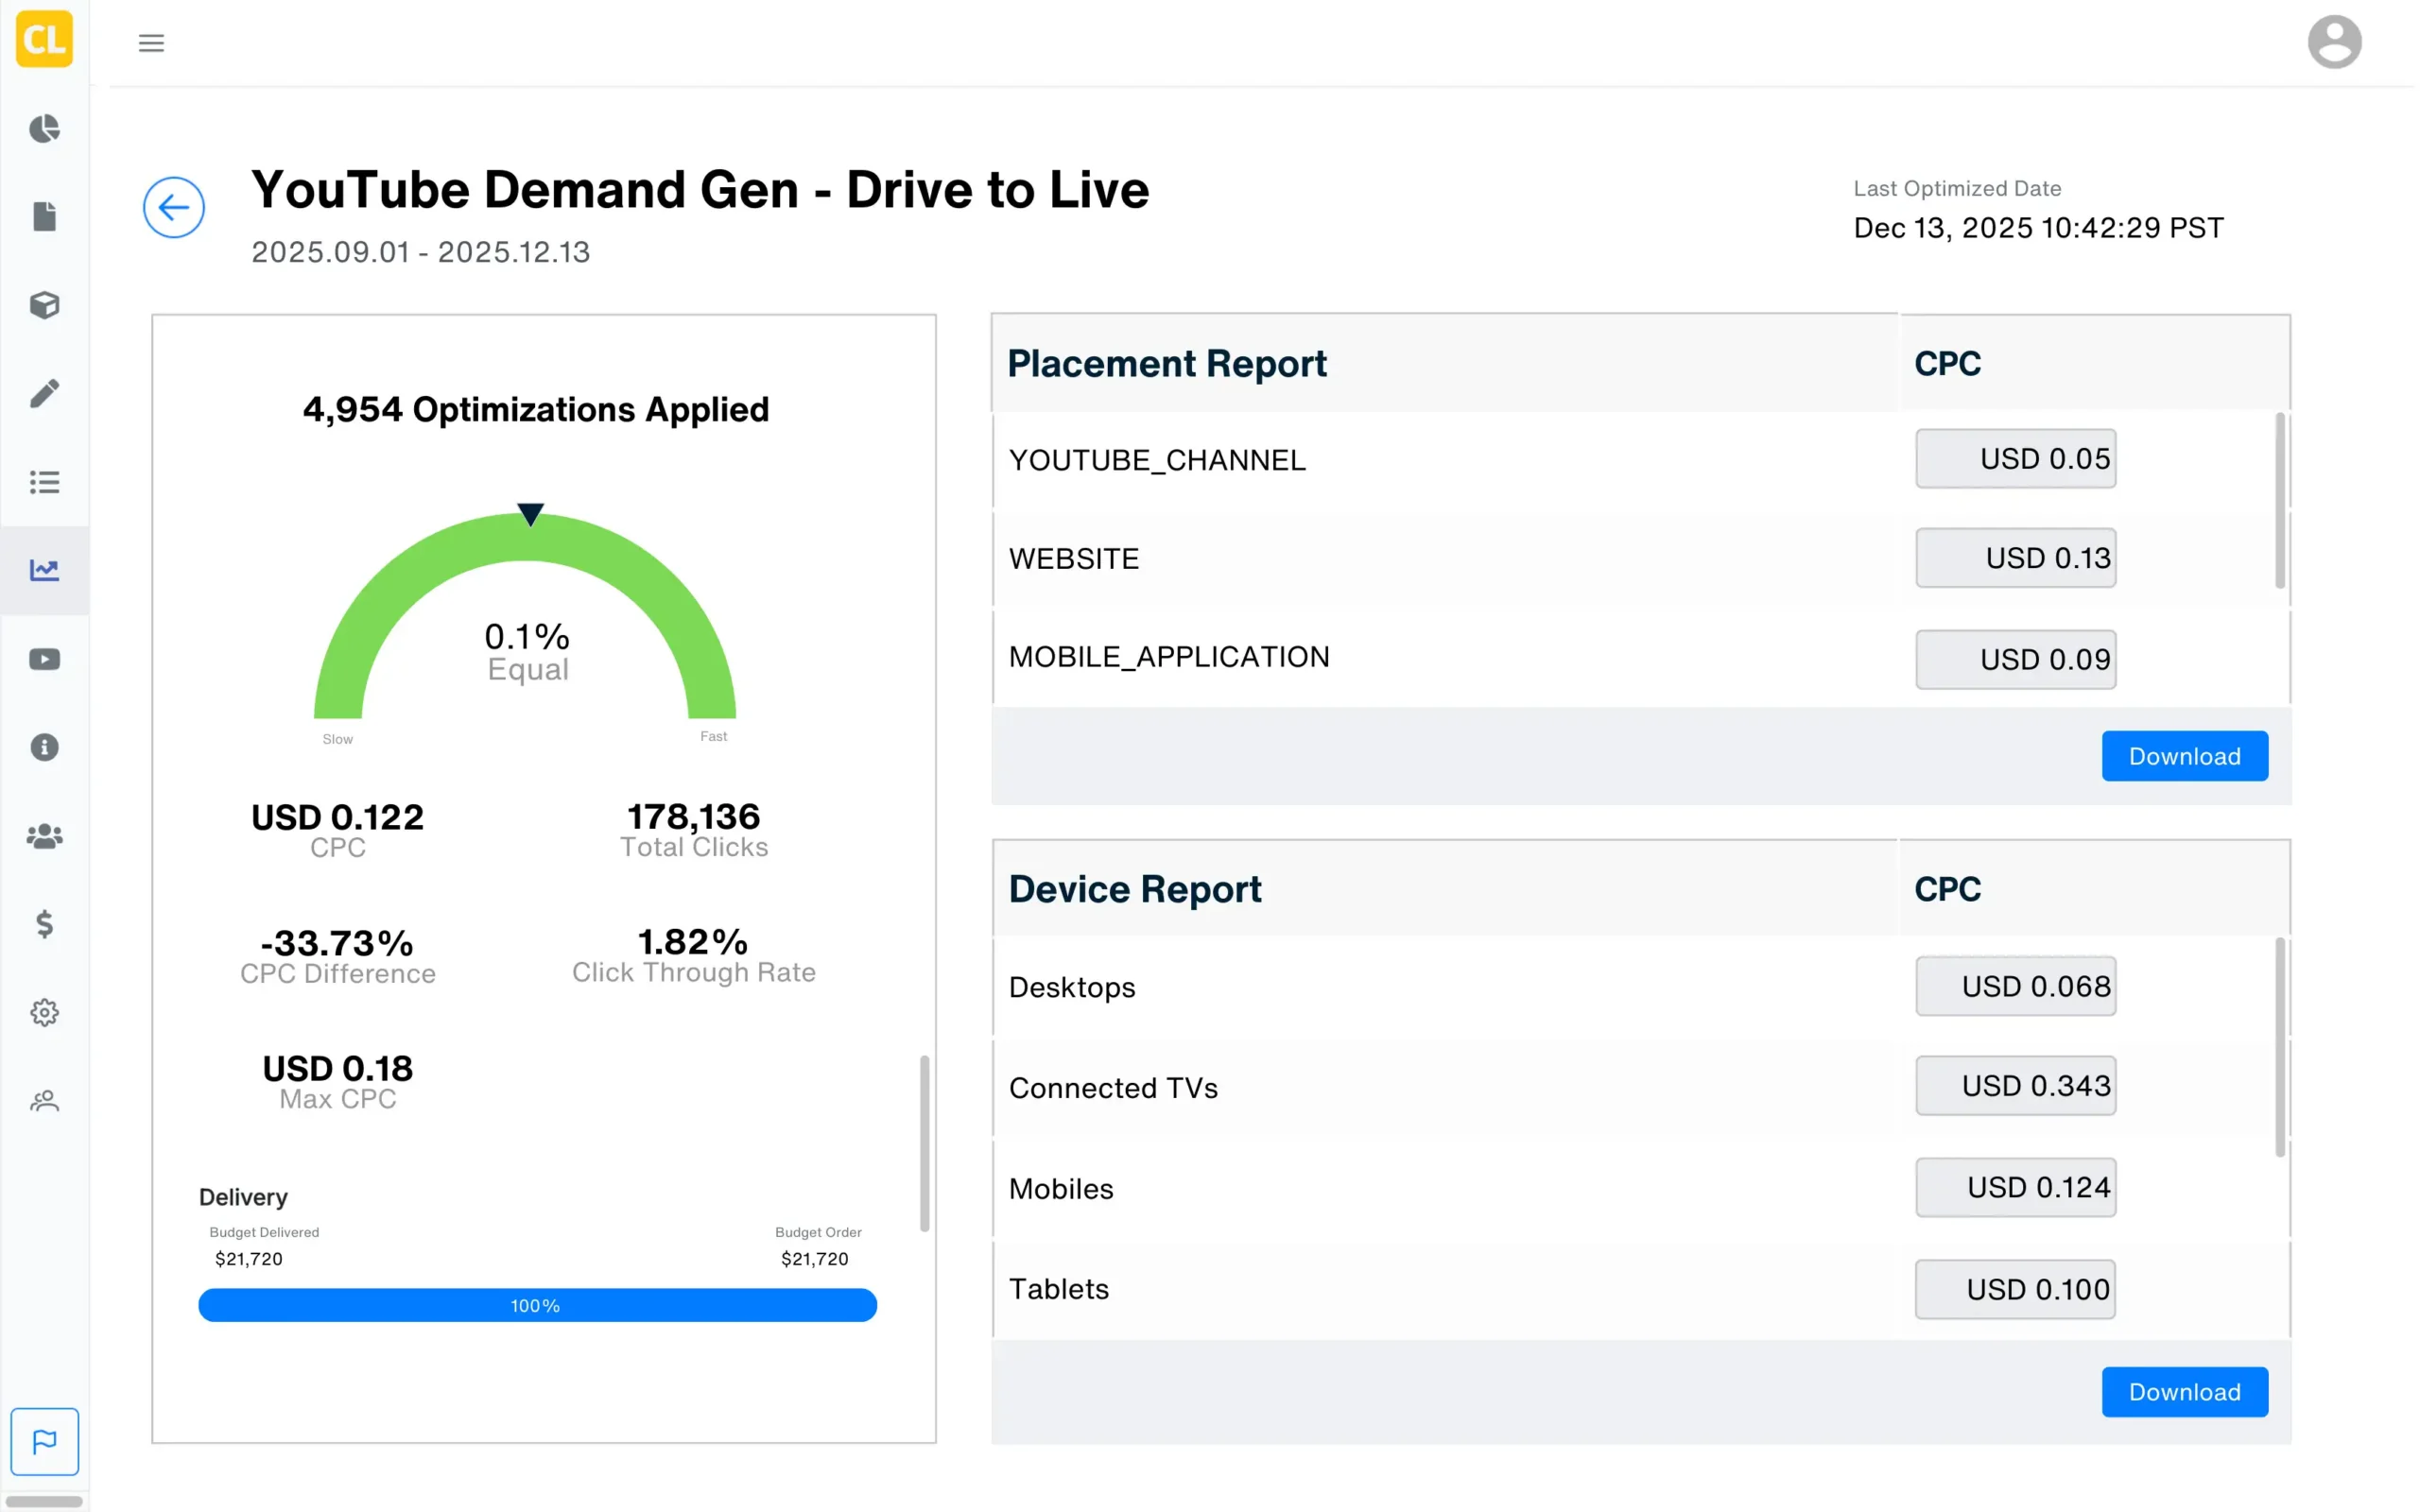Click the 100% budget delivery progress bar
This screenshot has height=1512, width=2420.
[x=537, y=1305]
